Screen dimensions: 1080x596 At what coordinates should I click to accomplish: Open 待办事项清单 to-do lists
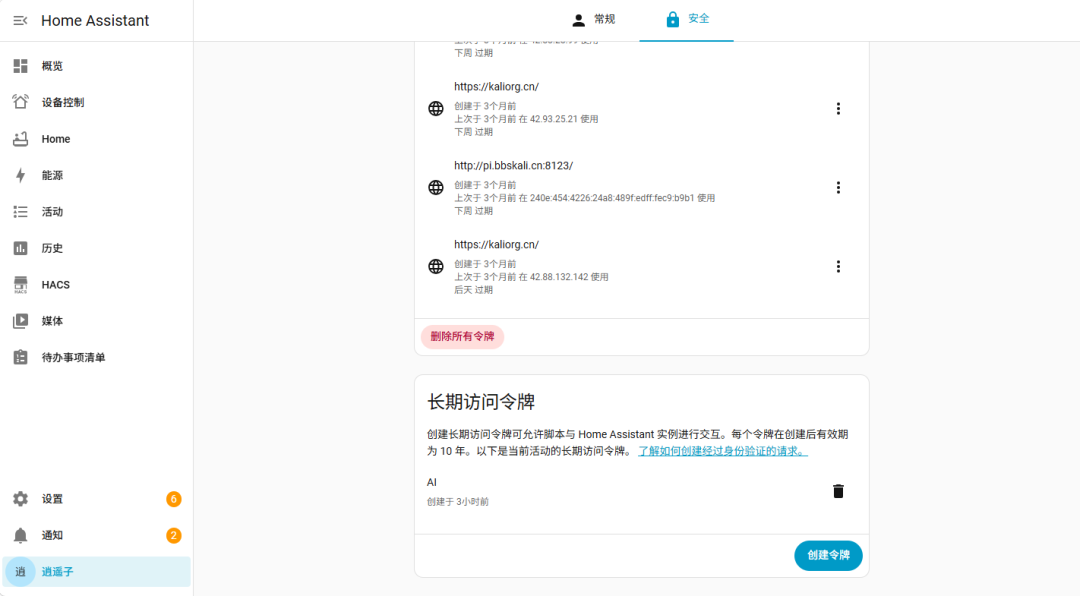point(96,358)
